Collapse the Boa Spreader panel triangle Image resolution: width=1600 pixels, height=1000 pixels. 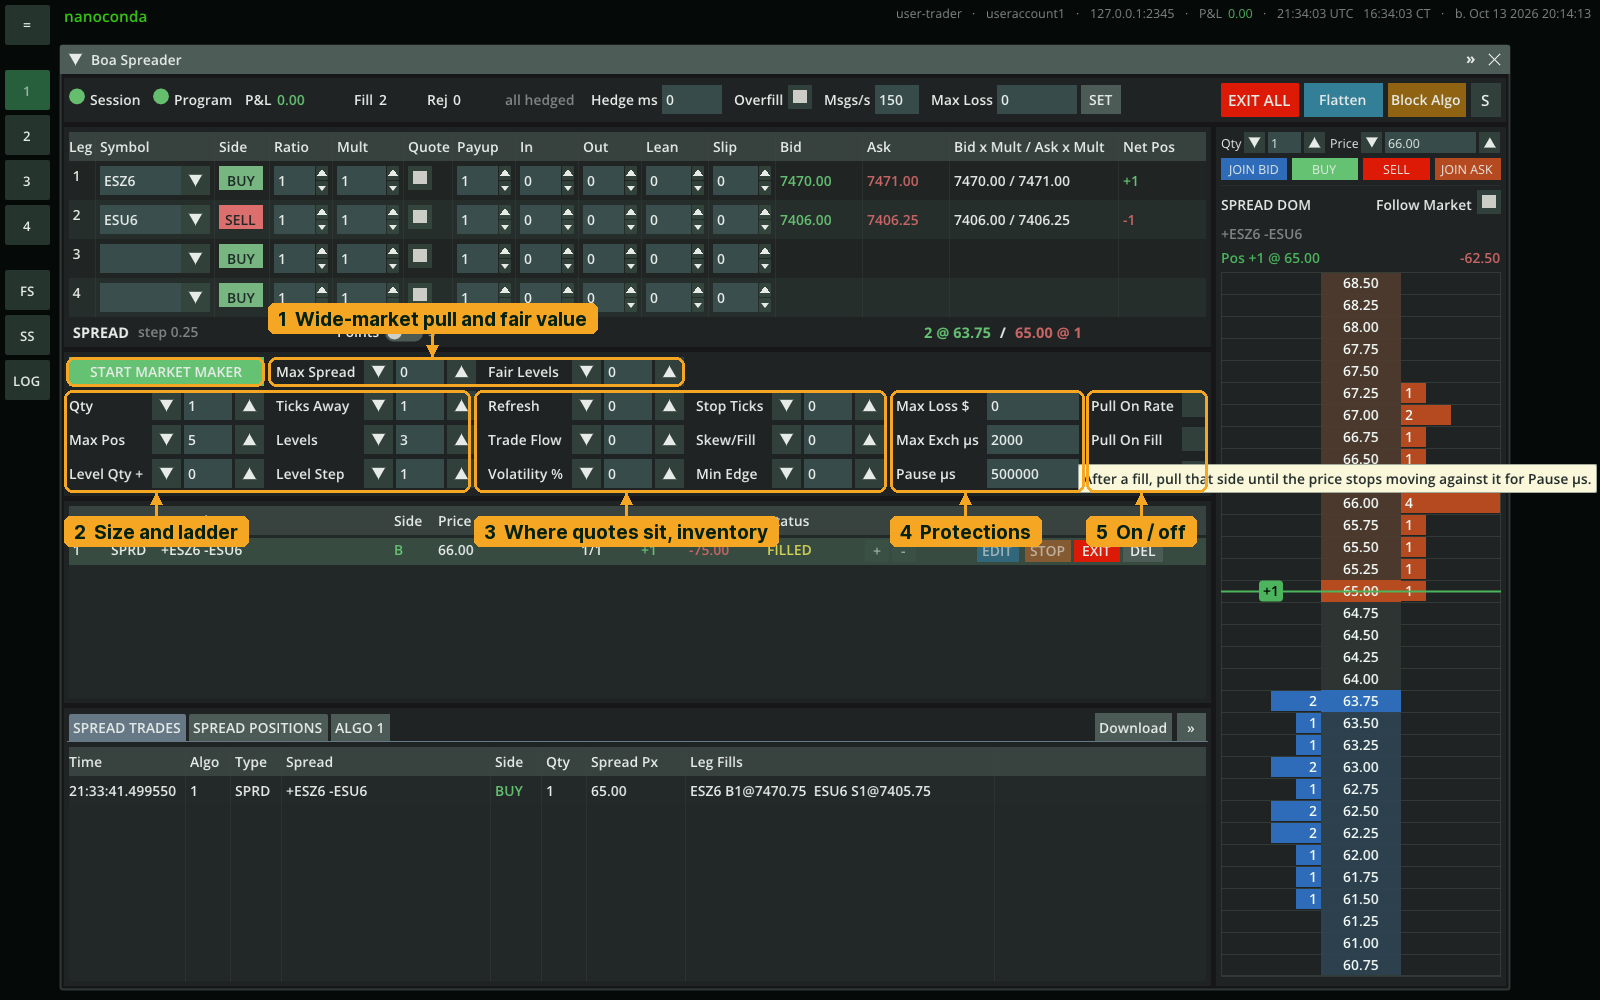75,60
